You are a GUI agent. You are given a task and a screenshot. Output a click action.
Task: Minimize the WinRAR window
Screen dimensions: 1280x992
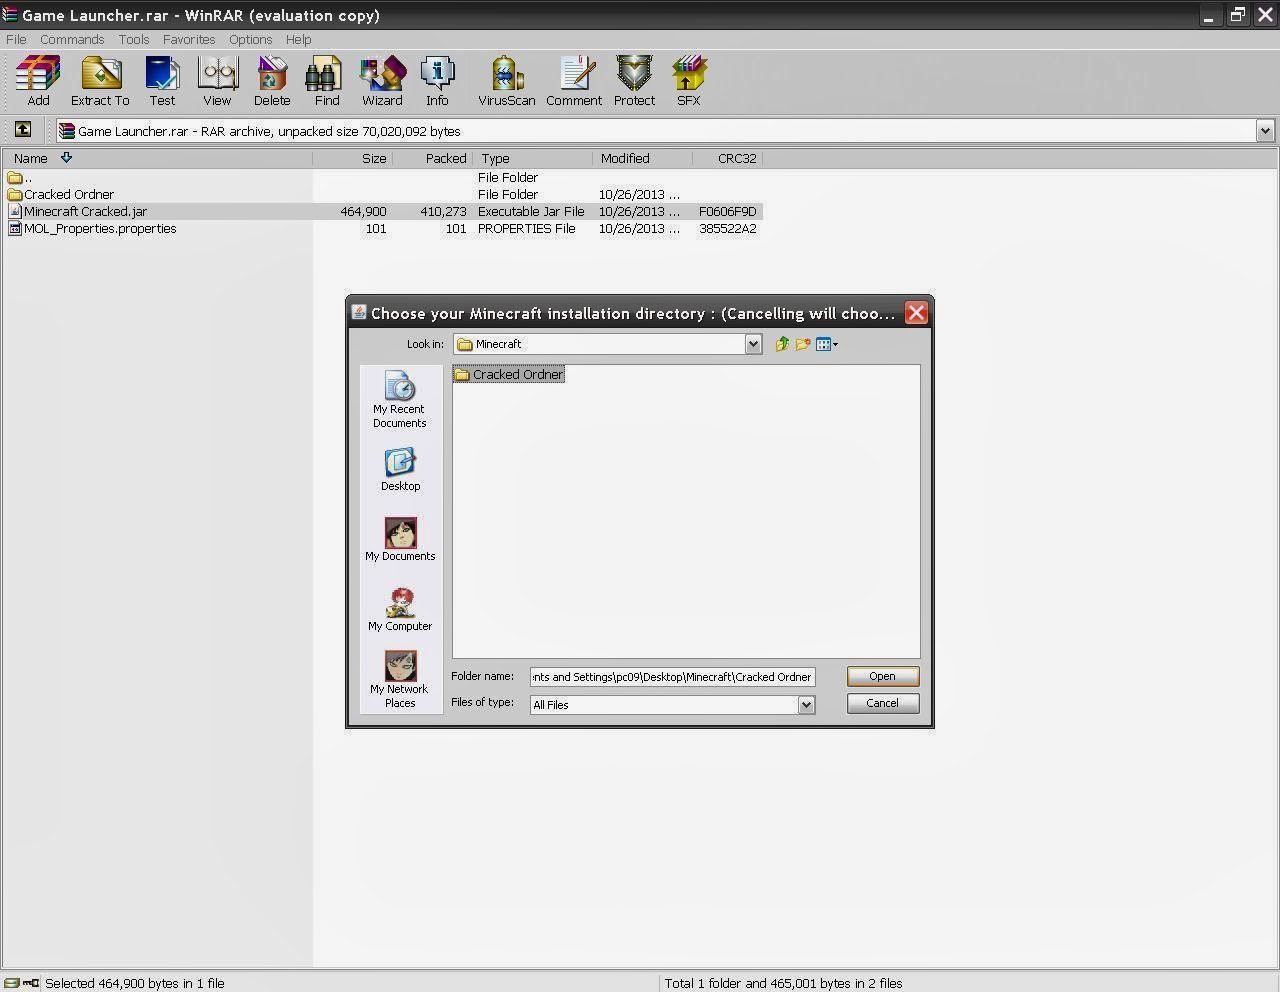1209,15
